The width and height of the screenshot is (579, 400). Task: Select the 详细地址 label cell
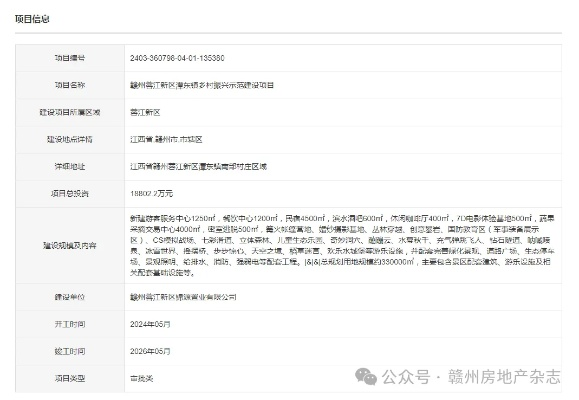[x=70, y=166]
